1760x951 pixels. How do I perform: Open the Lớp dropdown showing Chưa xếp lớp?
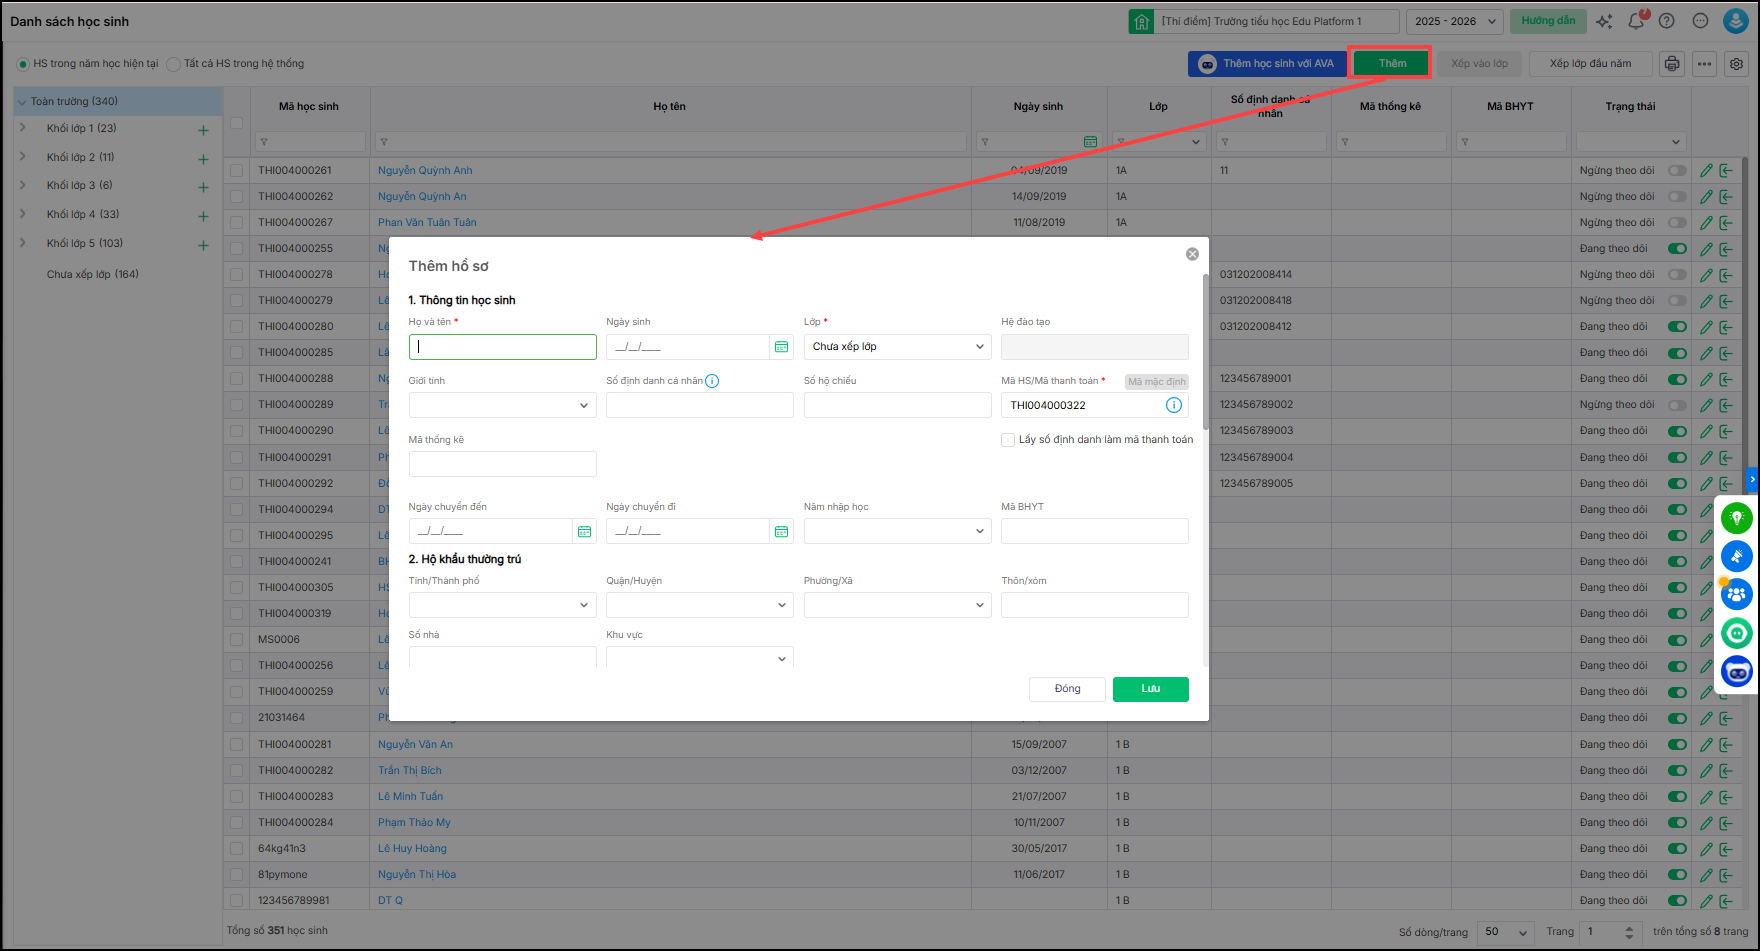click(897, 347)
